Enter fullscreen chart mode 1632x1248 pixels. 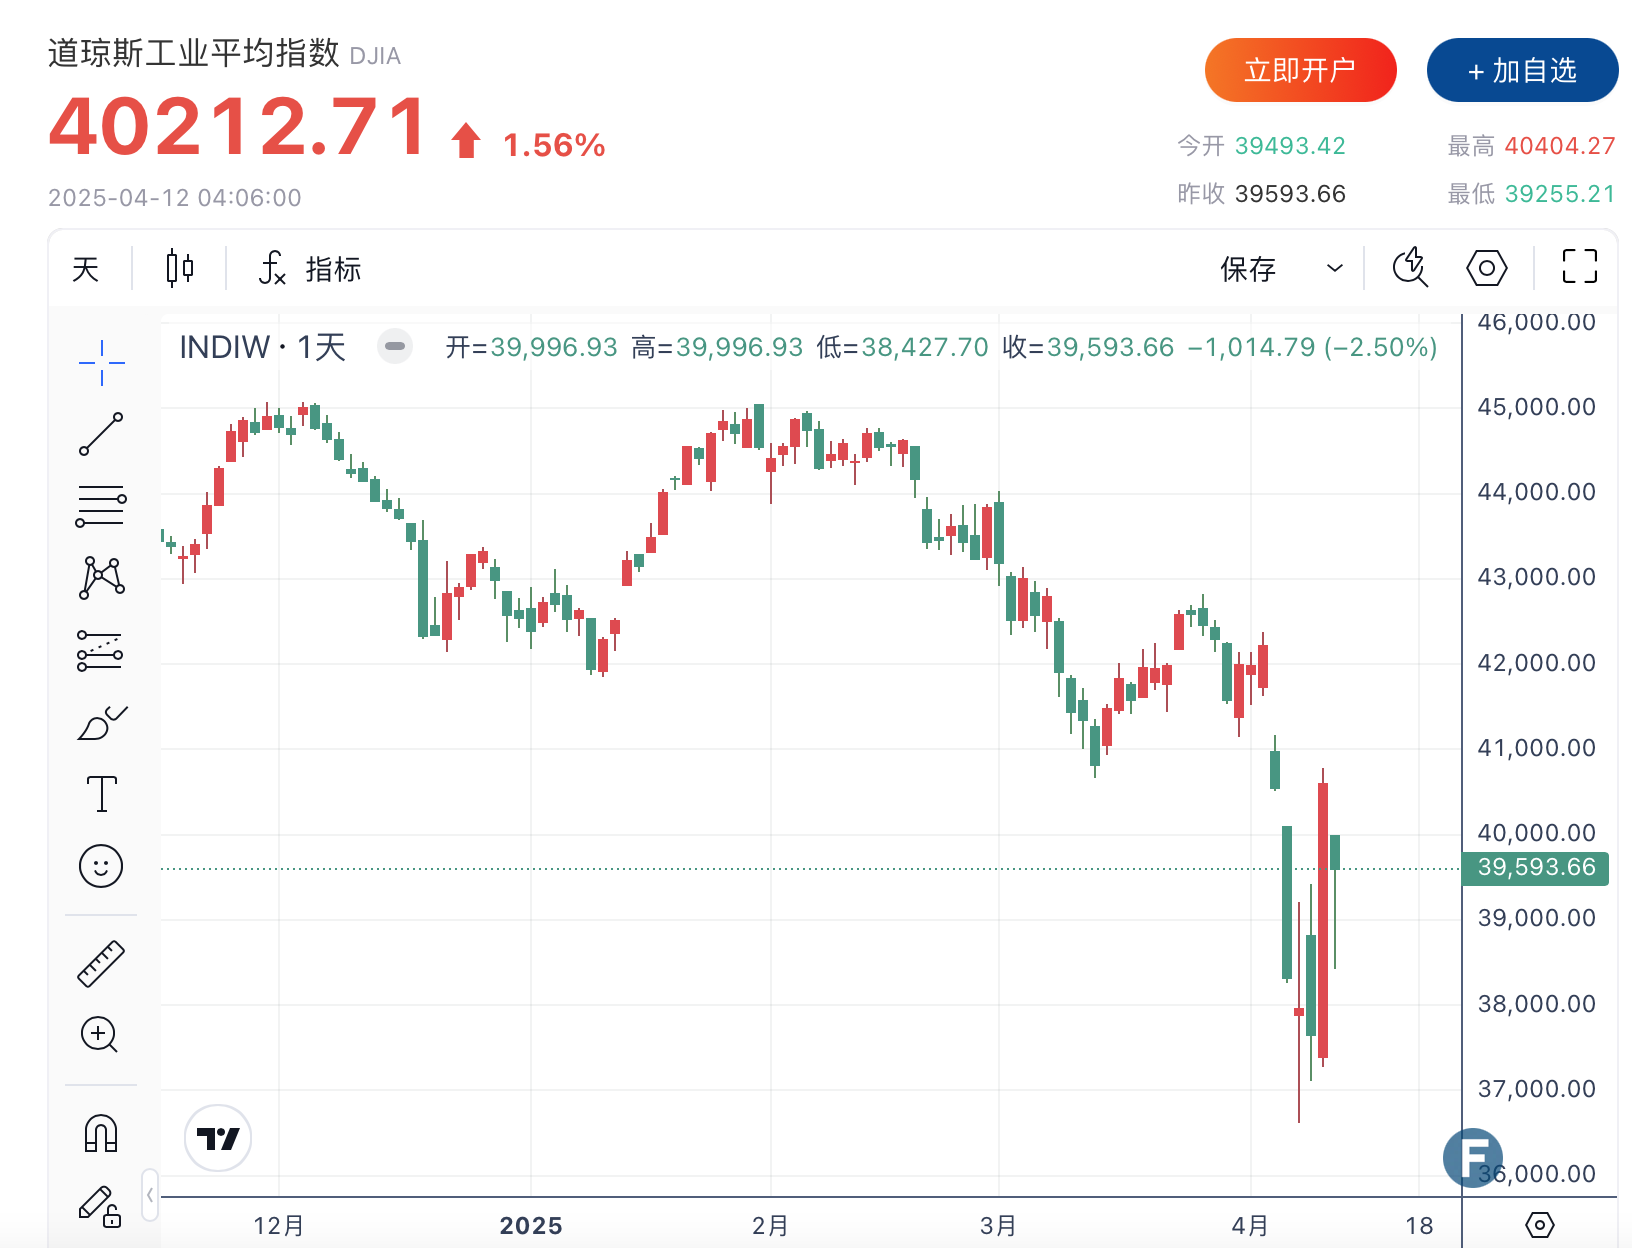point(1579,267)
